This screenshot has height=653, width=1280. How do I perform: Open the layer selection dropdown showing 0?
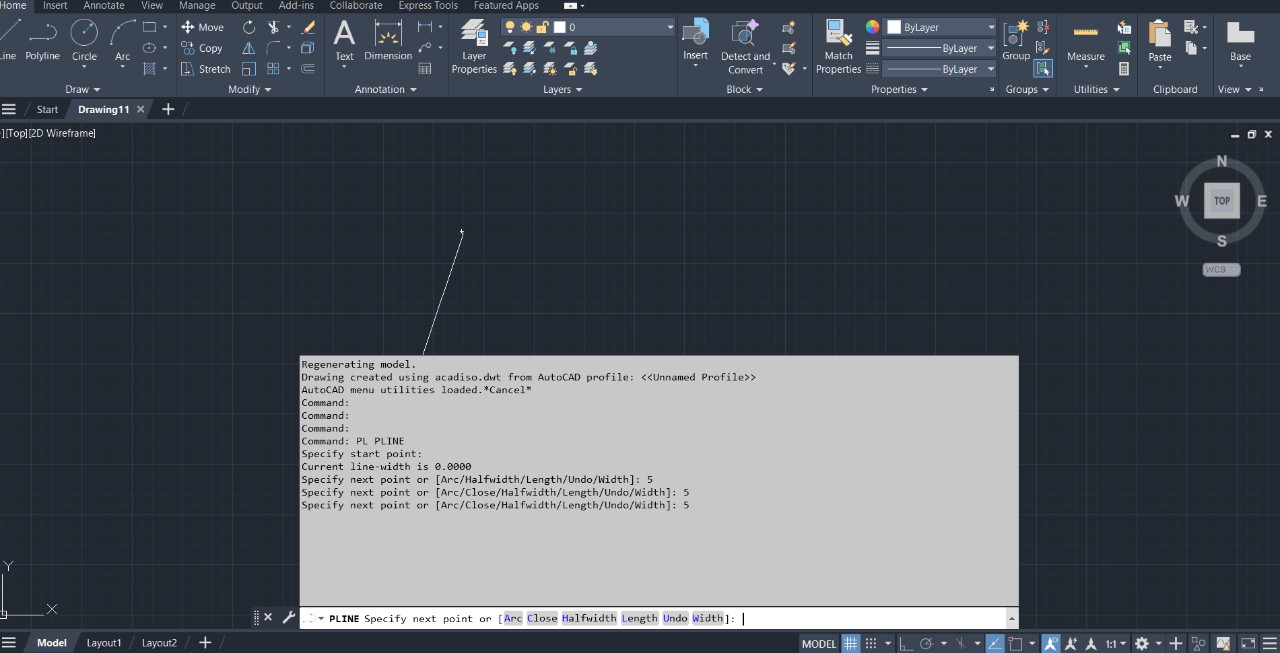669,28
